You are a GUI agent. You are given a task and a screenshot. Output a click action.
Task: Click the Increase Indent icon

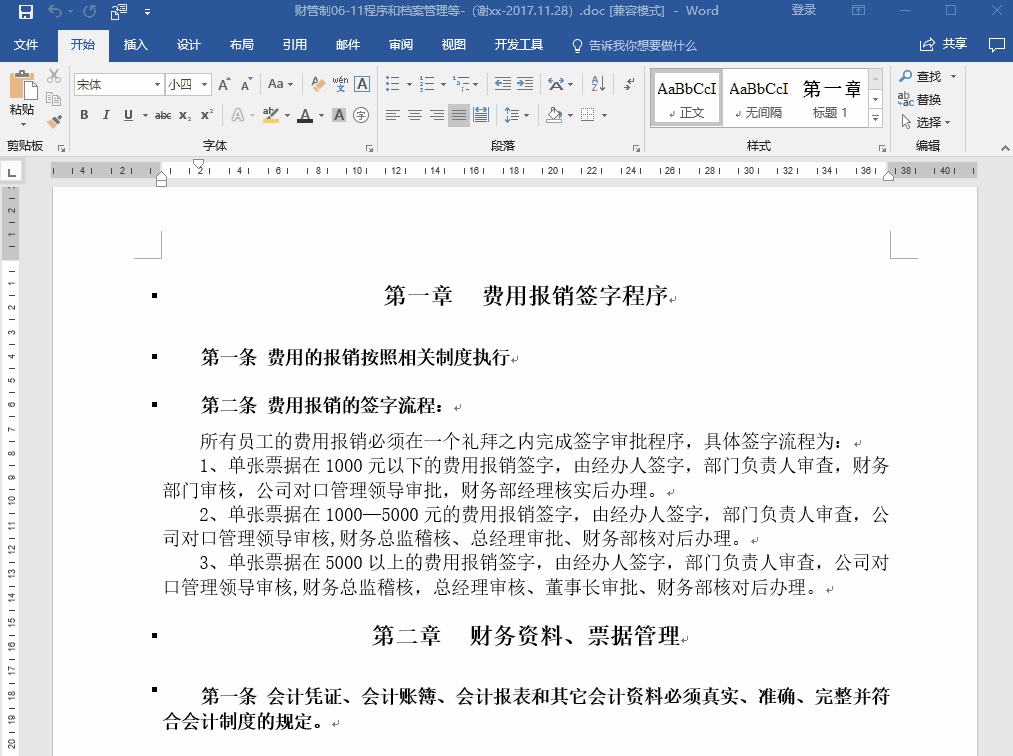[x=525, y=83]
